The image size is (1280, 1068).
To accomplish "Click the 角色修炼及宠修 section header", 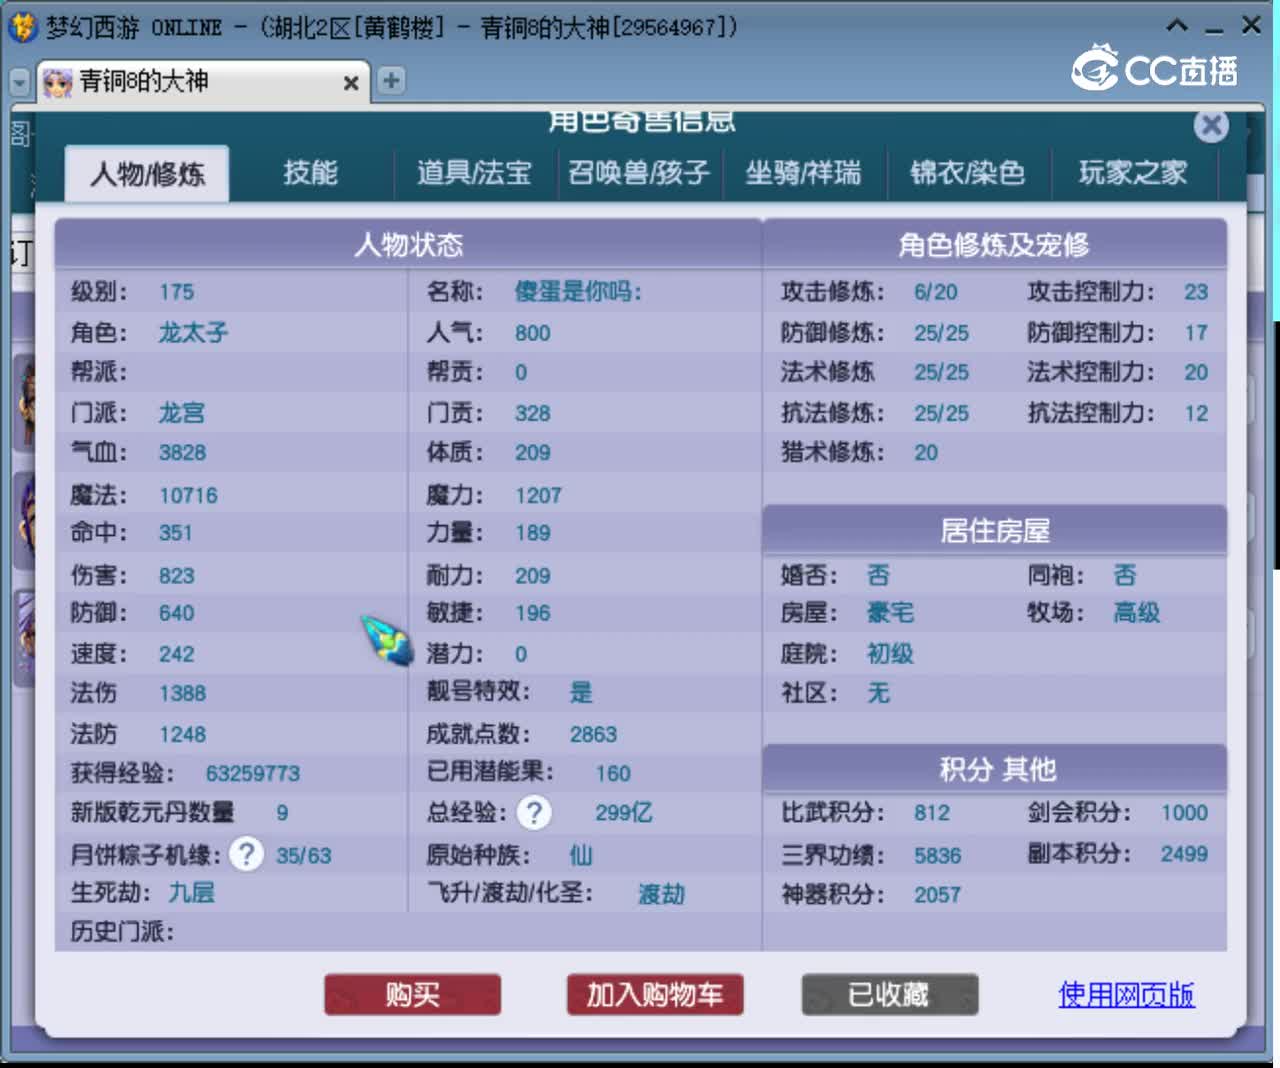I will tap(994, 245).
